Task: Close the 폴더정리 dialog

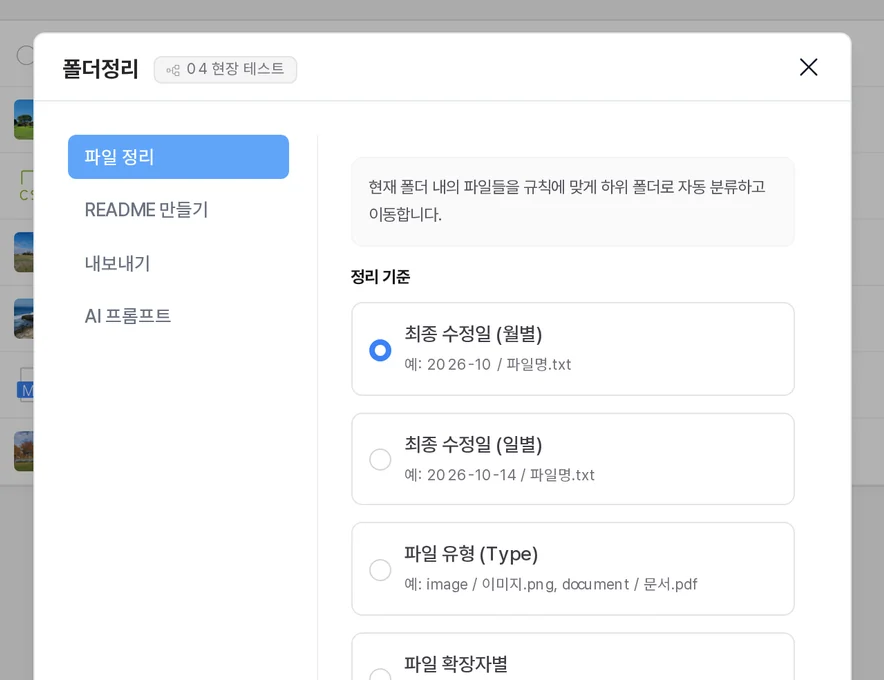Action: click(808, 67)
